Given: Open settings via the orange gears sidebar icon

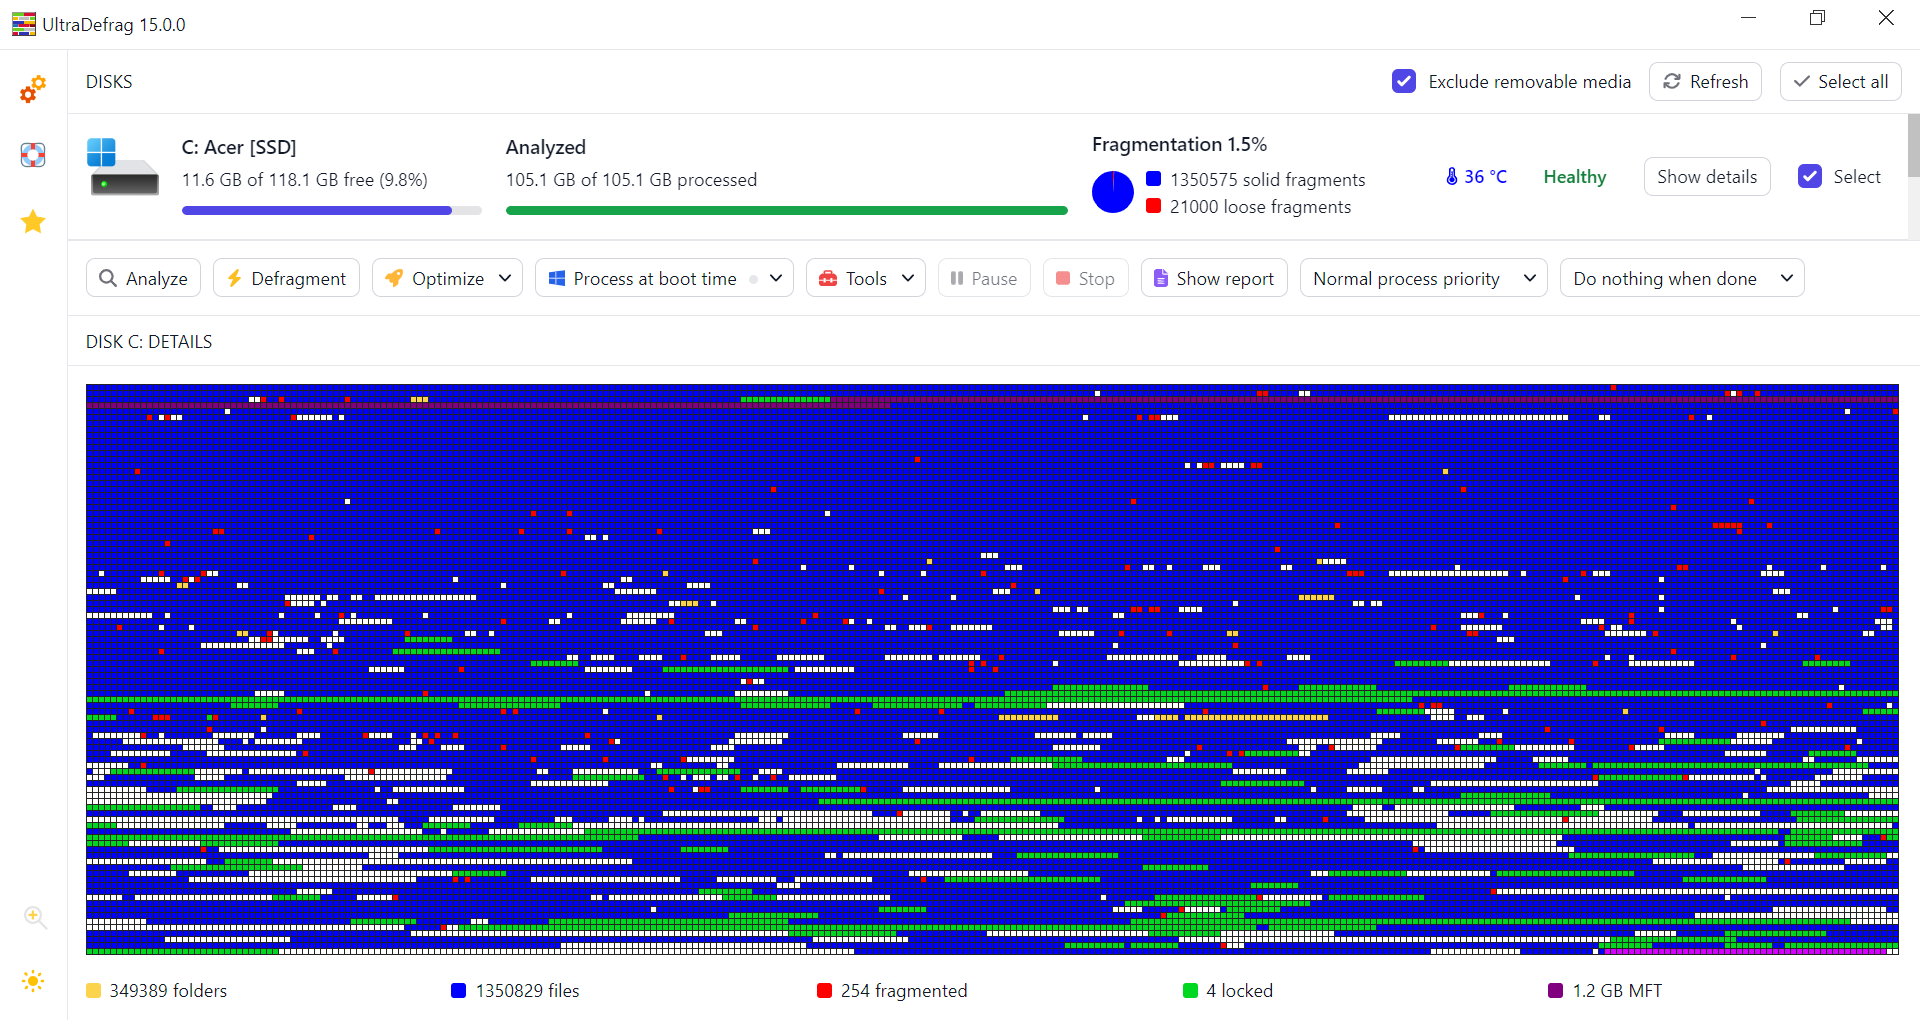Looking at the screenshot, I should pyautogui.click(x=33, y=89).
